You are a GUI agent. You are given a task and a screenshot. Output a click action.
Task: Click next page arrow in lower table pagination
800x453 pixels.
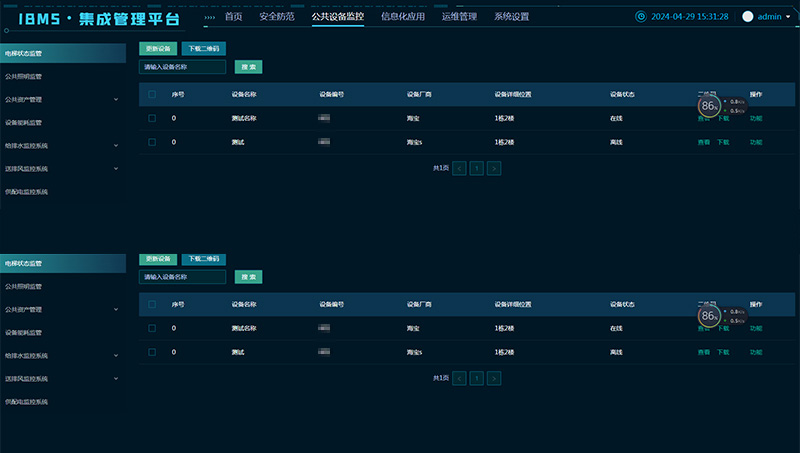tap(494, 378)
